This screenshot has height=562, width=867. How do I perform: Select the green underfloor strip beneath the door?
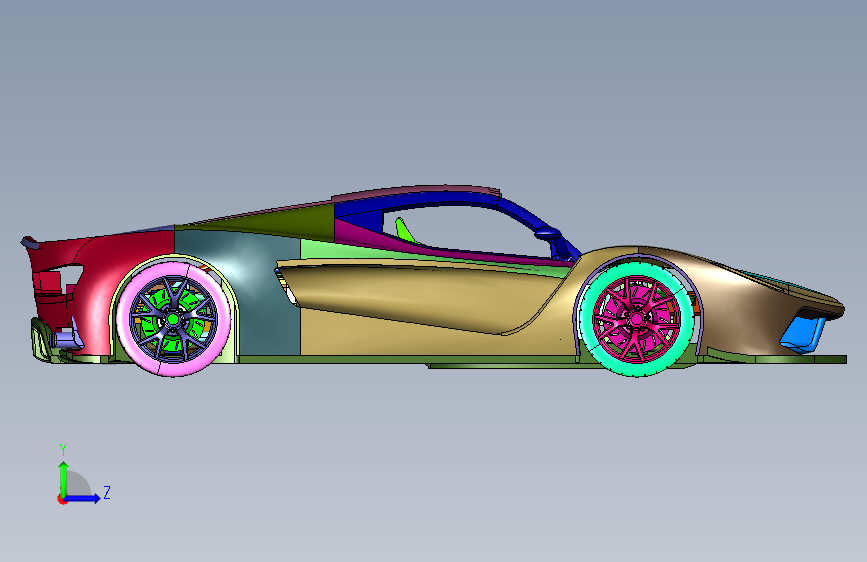pos(409,359)
